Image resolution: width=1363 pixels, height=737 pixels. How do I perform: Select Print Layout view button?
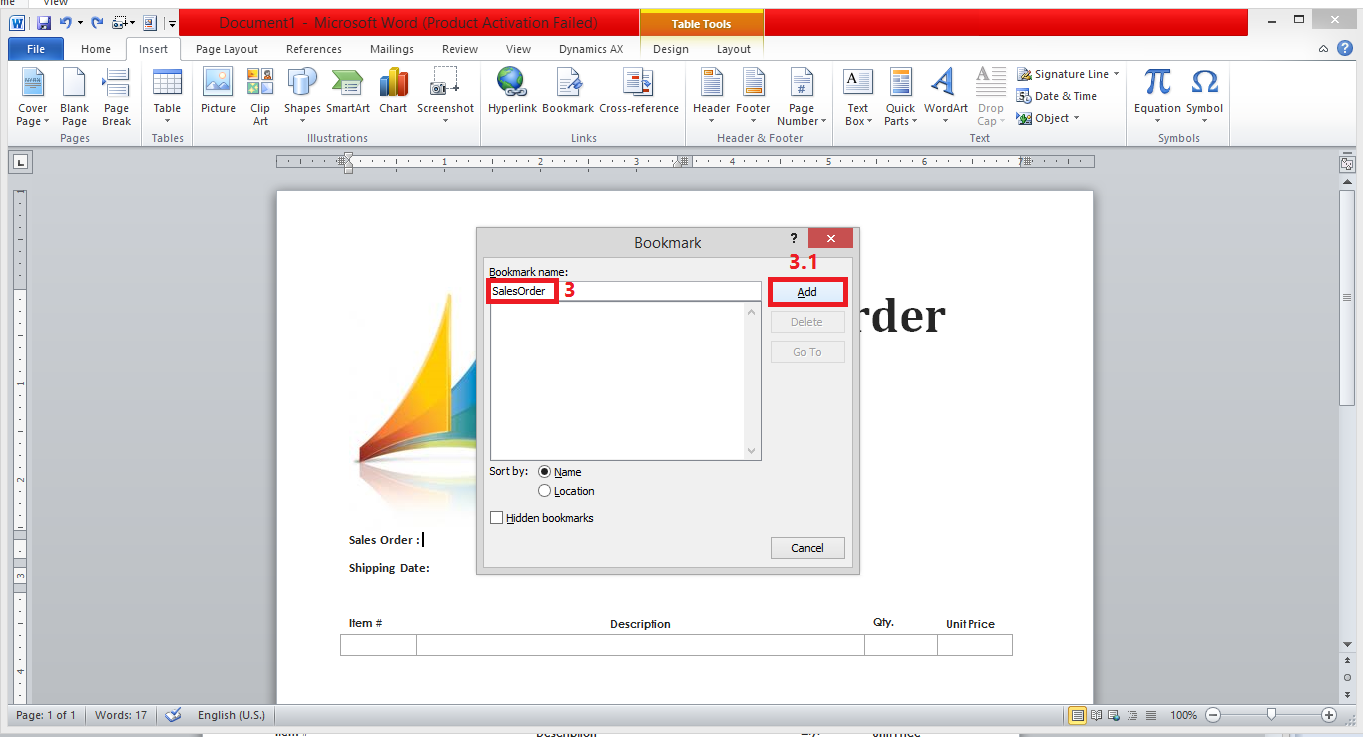coord(1078,715)
